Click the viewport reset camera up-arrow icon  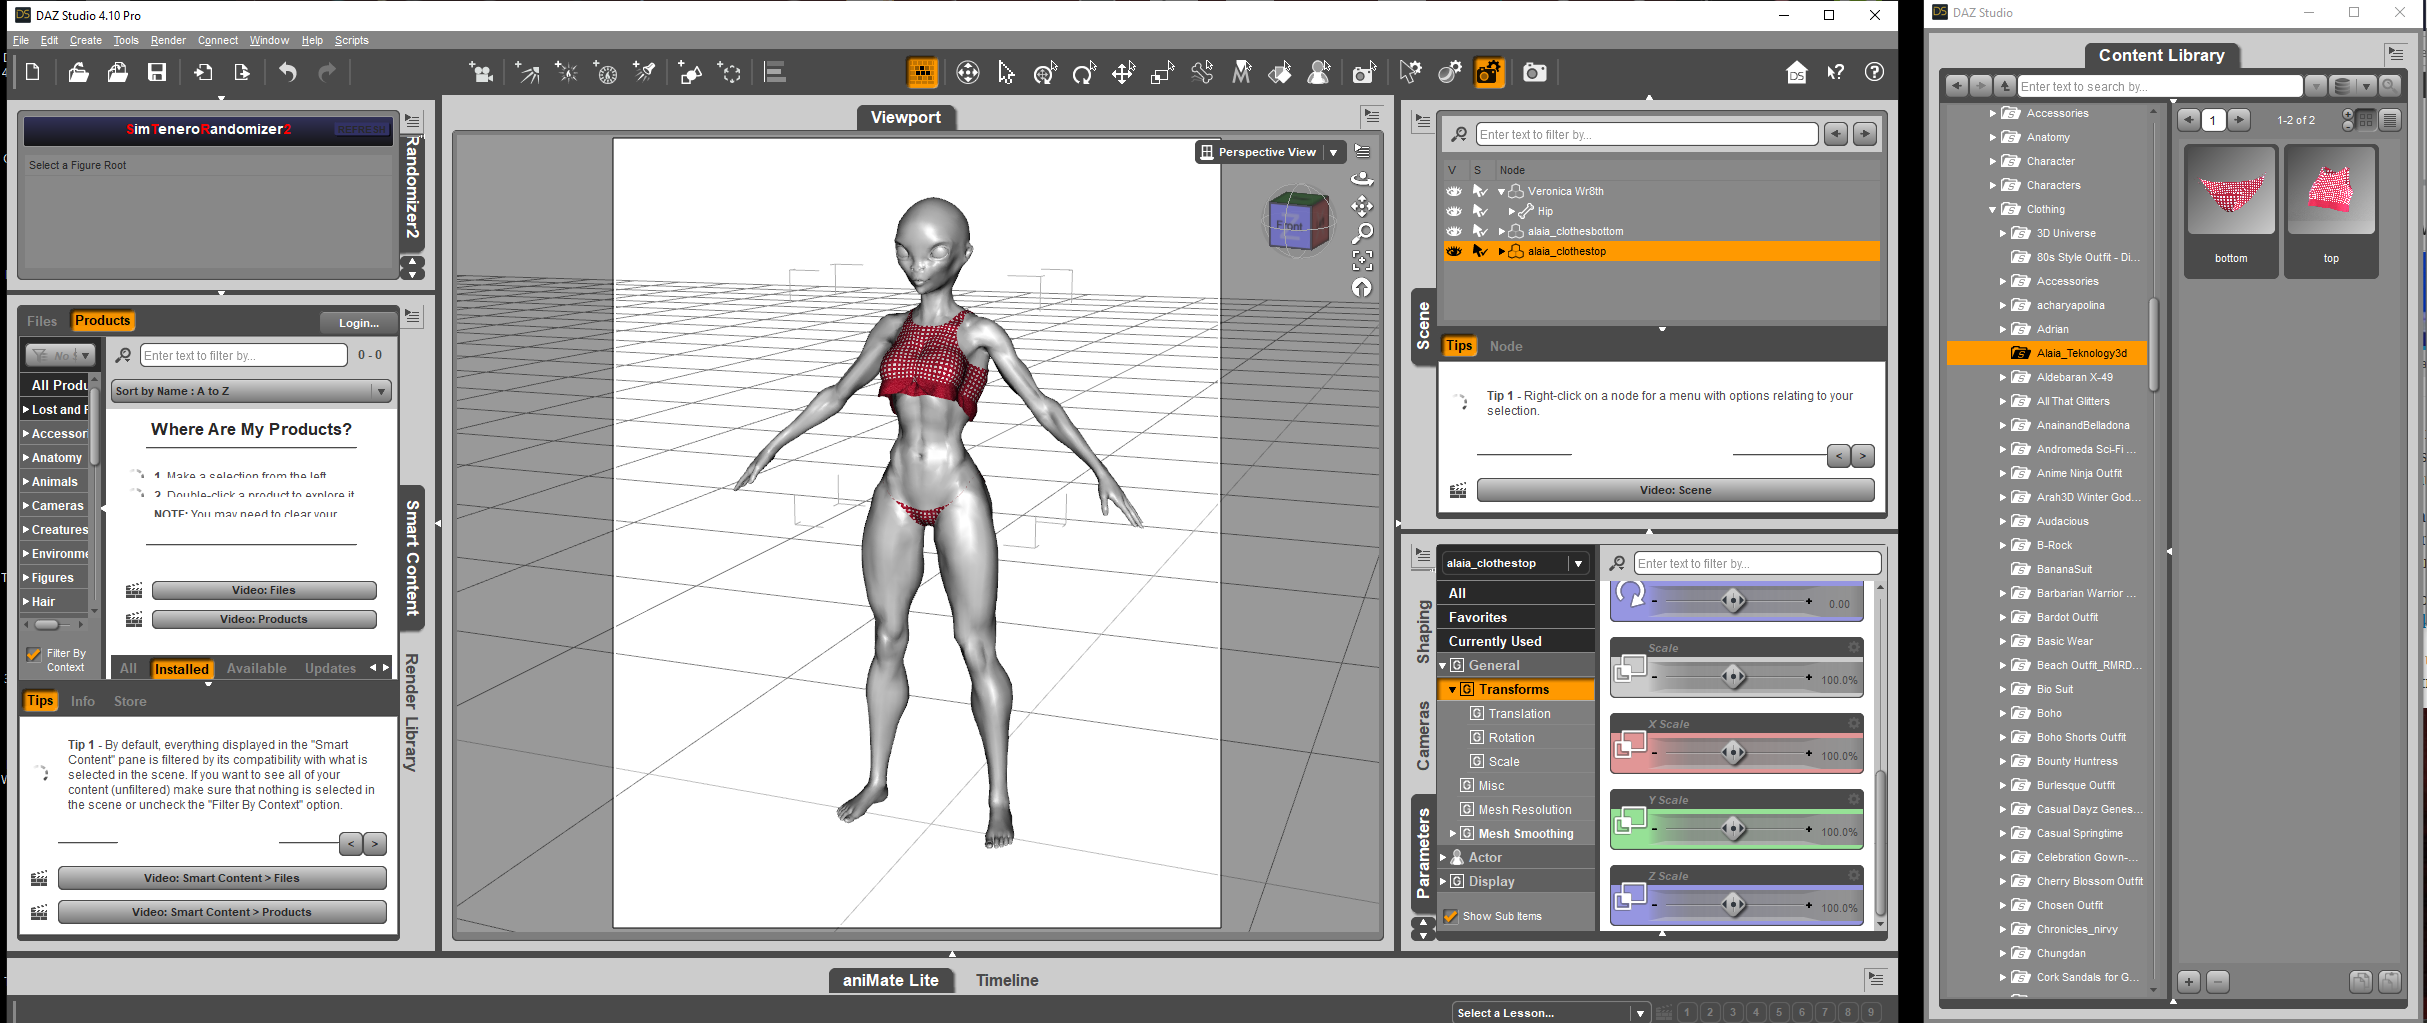[1362, 287]
